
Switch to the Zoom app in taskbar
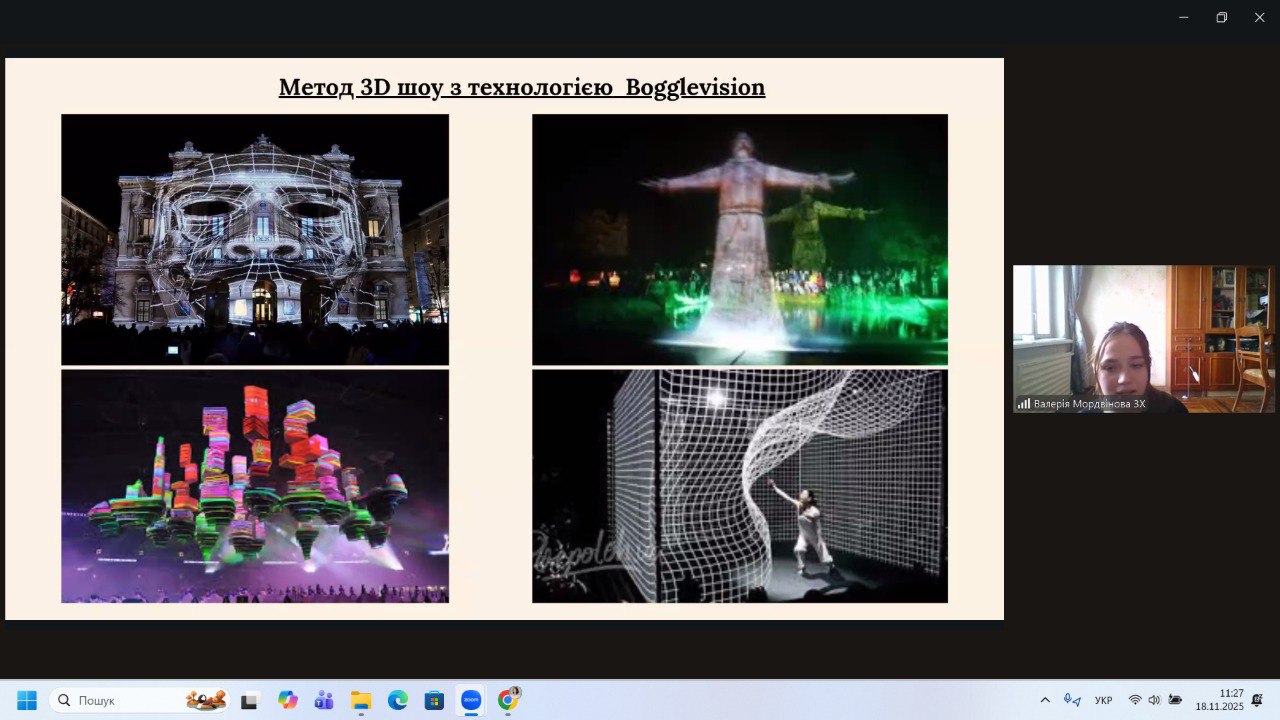pos(471,700)
